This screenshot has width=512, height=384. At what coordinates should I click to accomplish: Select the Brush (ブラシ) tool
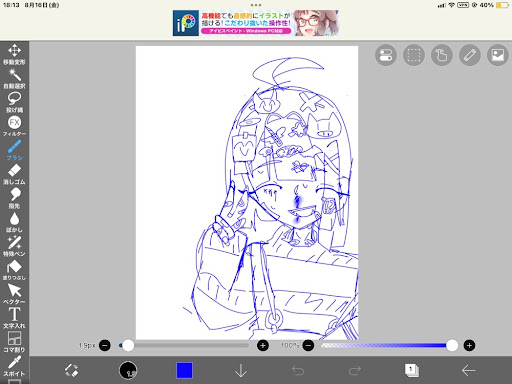click(14, 150)
